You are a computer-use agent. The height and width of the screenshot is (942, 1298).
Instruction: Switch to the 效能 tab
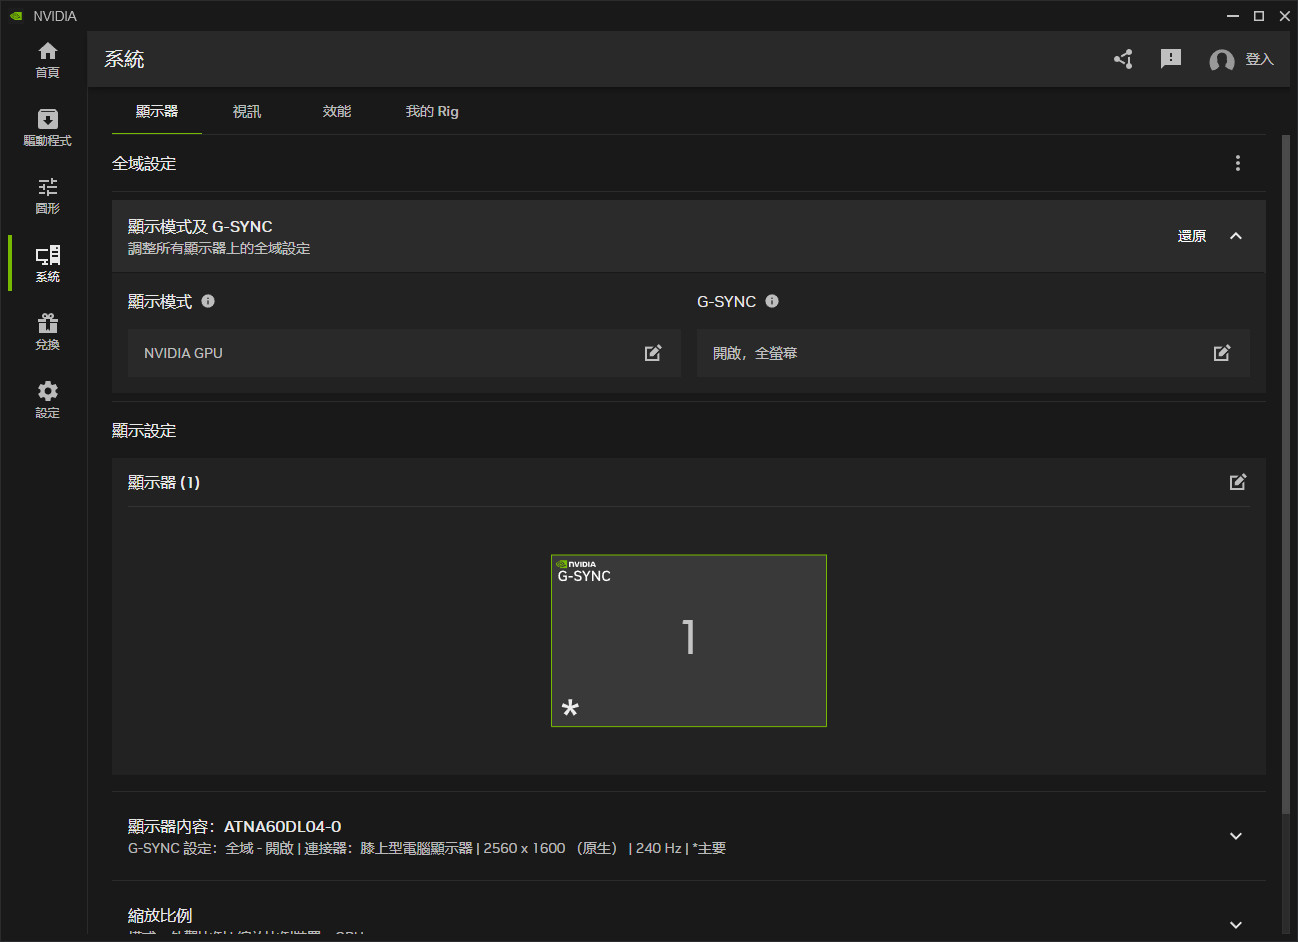coord(337,111)
